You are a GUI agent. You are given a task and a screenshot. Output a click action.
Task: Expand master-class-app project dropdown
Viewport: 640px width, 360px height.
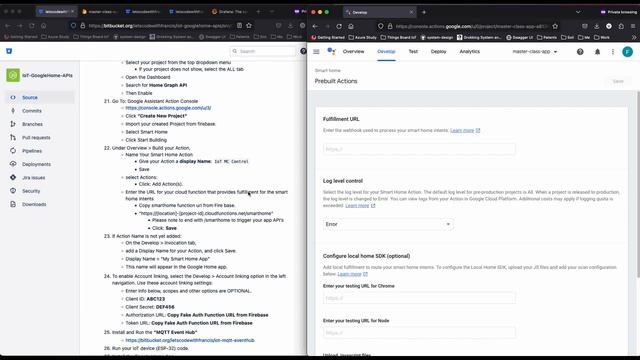(x=535, y=52)
